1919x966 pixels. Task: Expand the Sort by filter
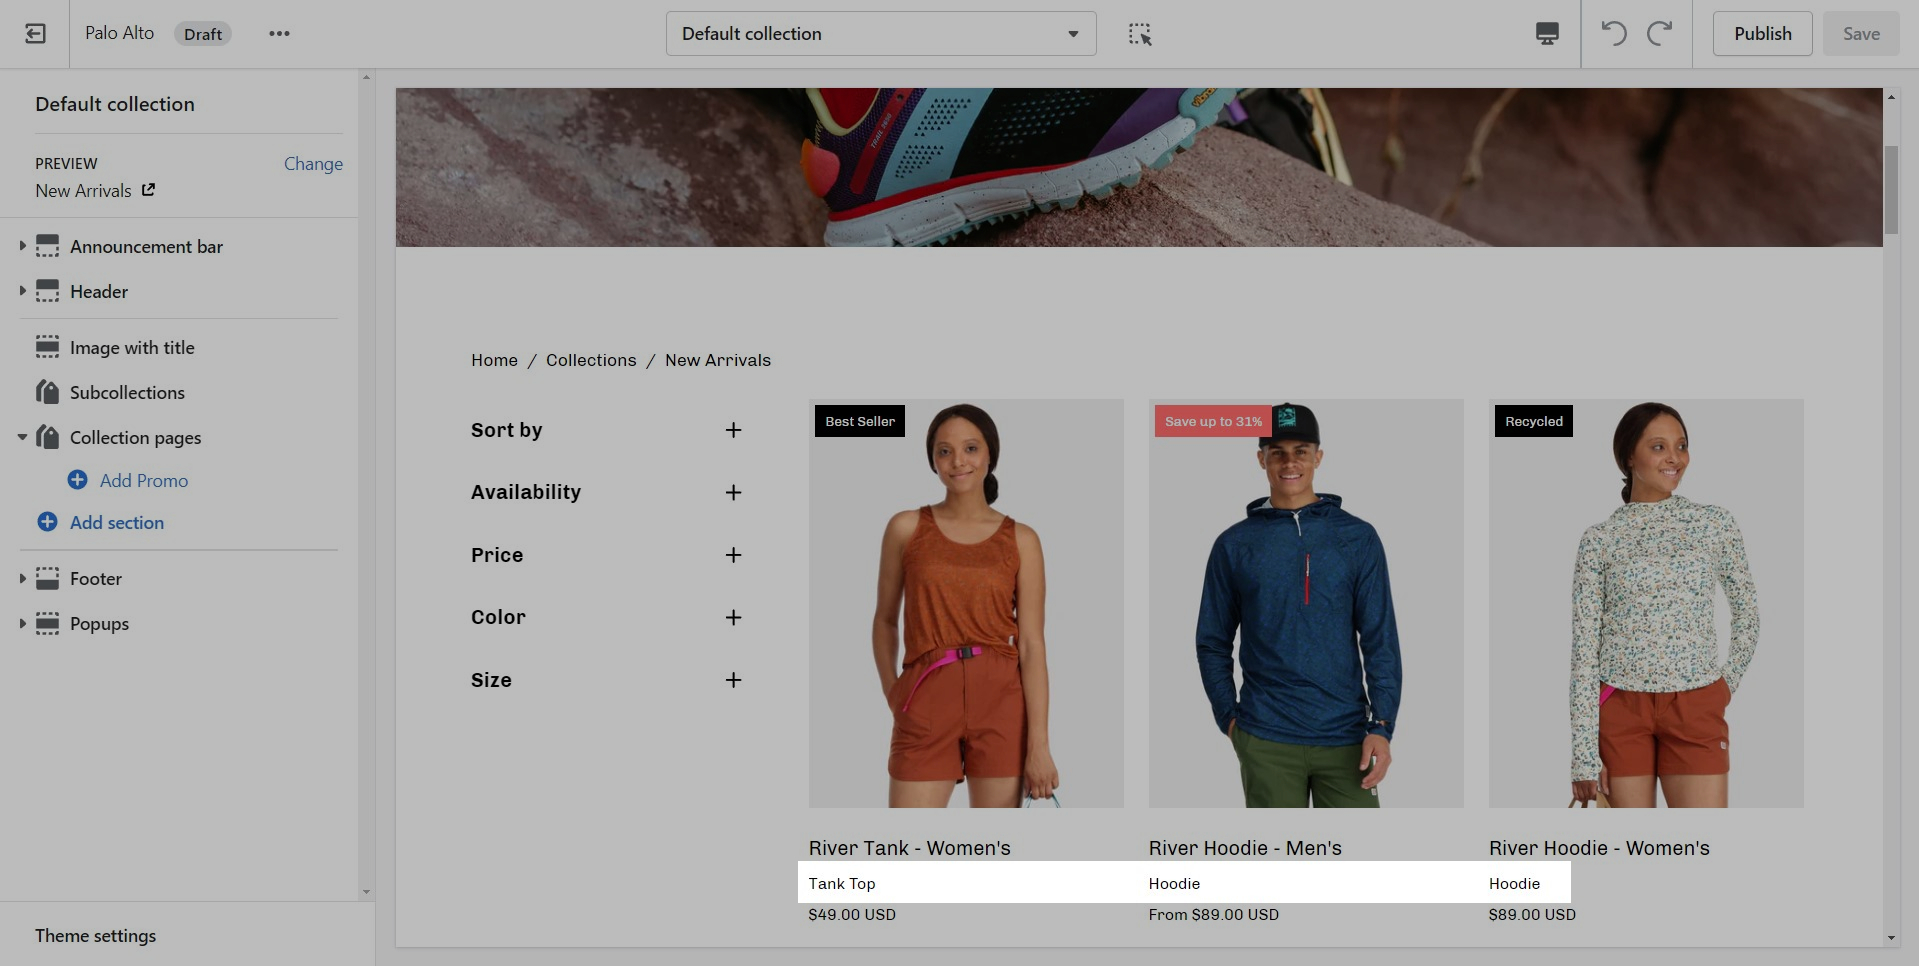point(733,430)
